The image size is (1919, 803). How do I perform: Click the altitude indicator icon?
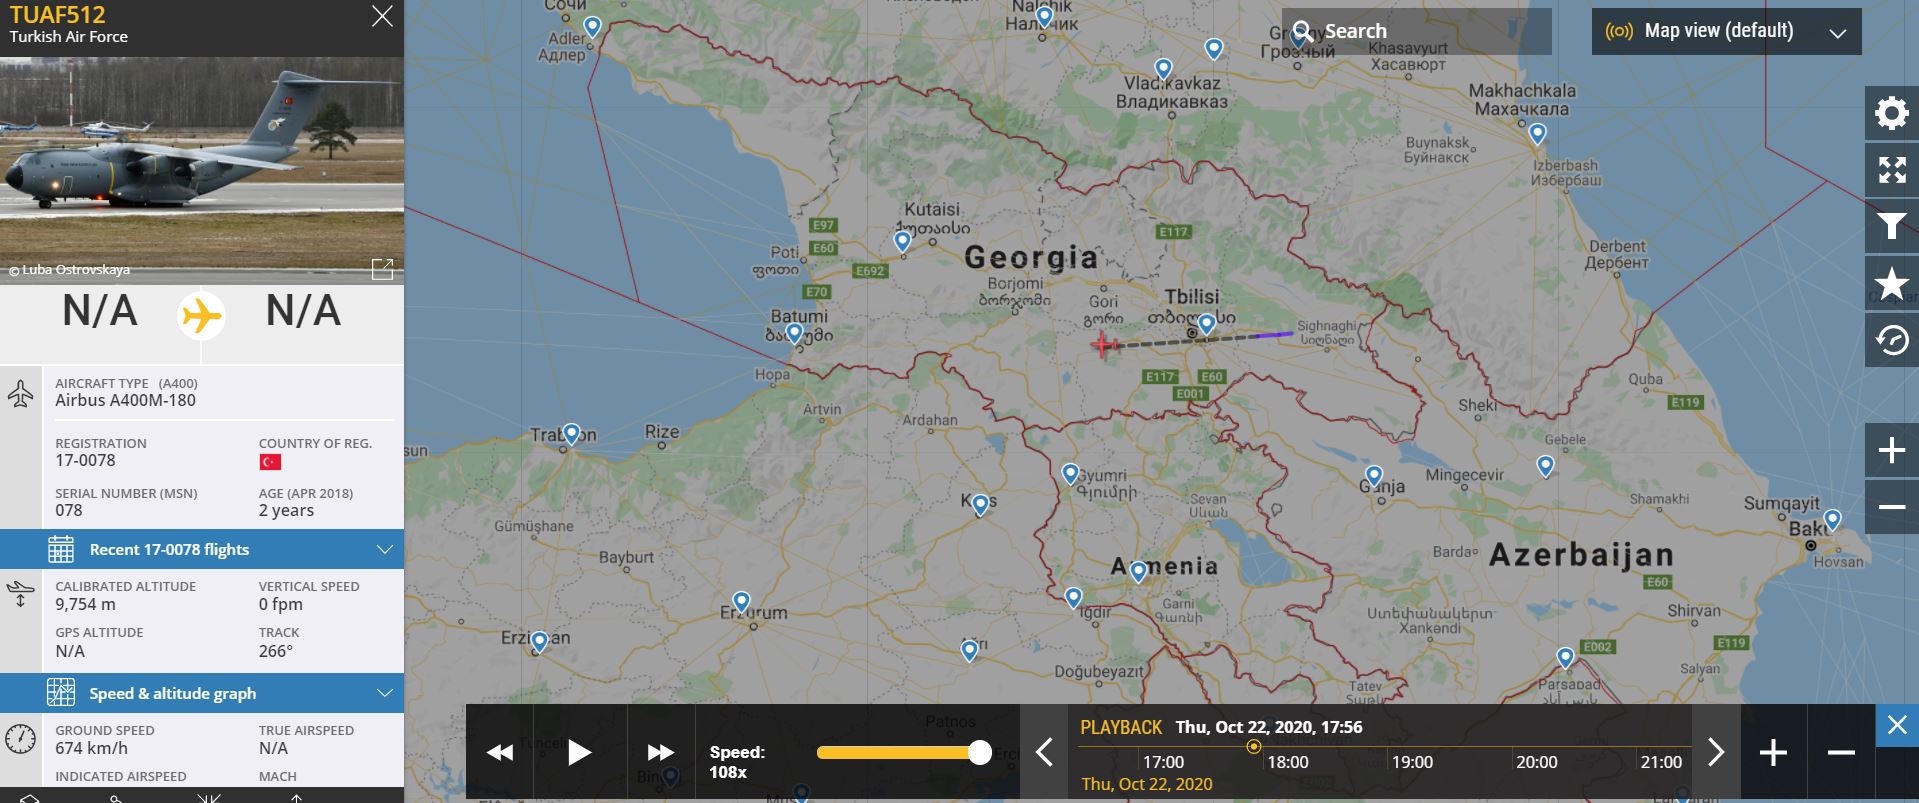(20, 594)
